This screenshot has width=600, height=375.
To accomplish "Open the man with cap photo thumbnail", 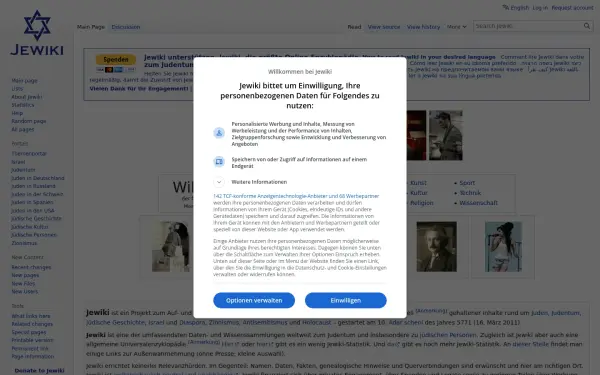I will 446,135.
